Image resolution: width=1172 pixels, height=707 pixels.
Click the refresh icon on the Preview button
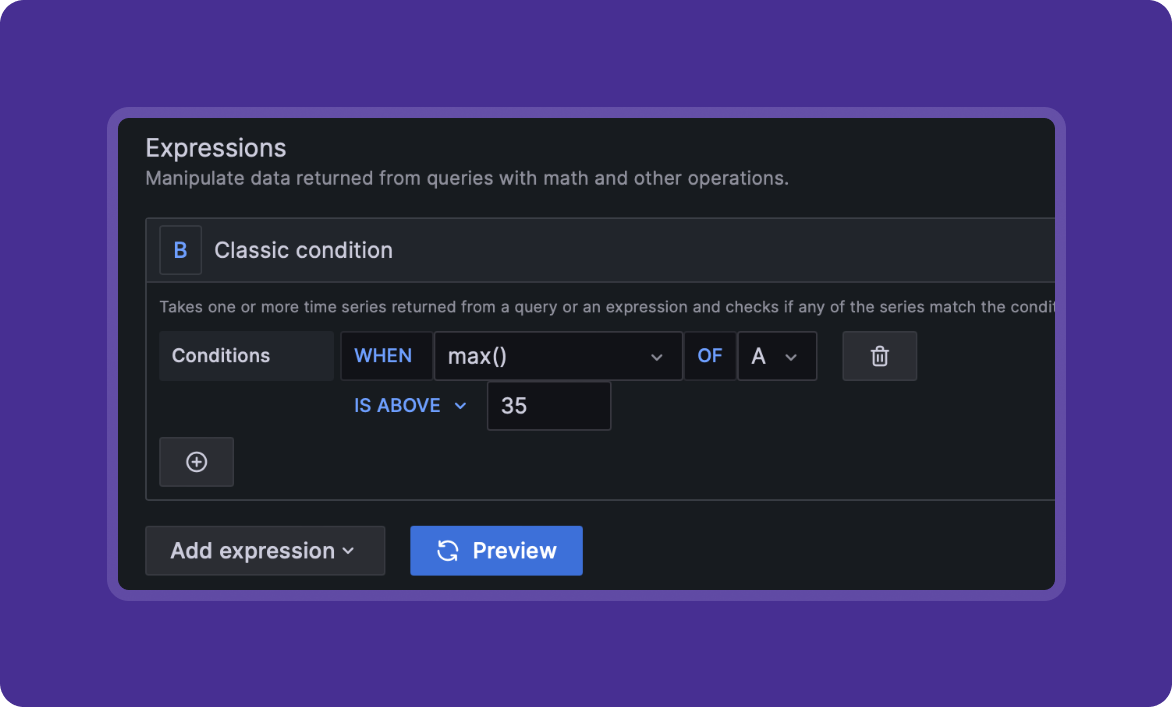click(448, 551)
